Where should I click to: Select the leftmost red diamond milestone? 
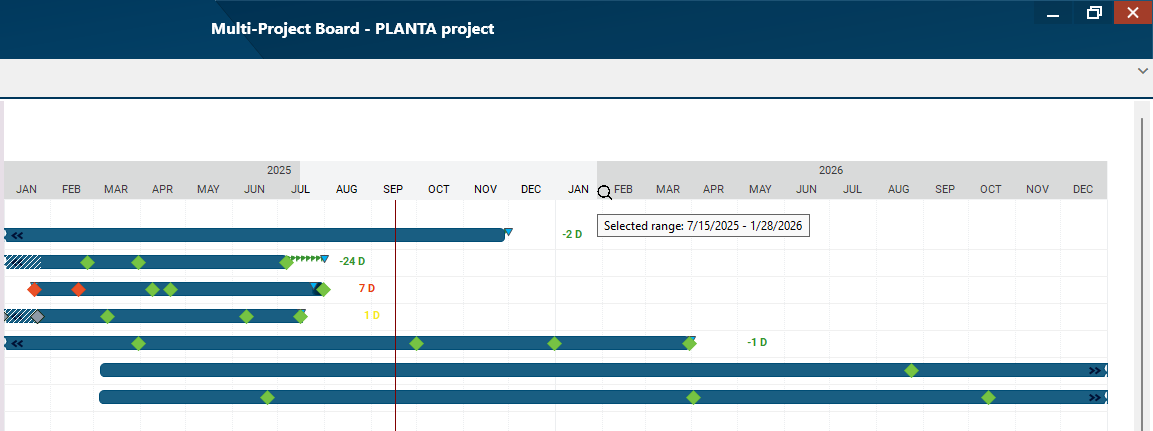pyautogui.click(x=34, y=289)
